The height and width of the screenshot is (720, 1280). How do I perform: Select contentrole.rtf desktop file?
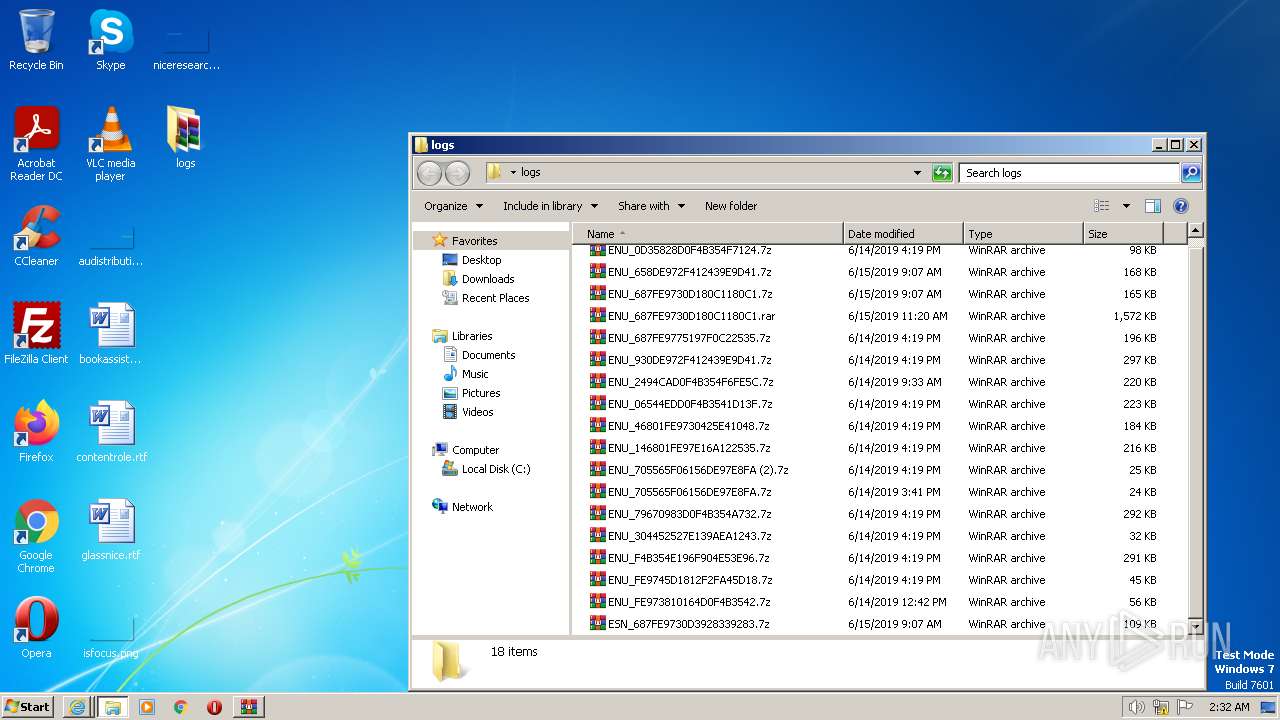[111, 432]
